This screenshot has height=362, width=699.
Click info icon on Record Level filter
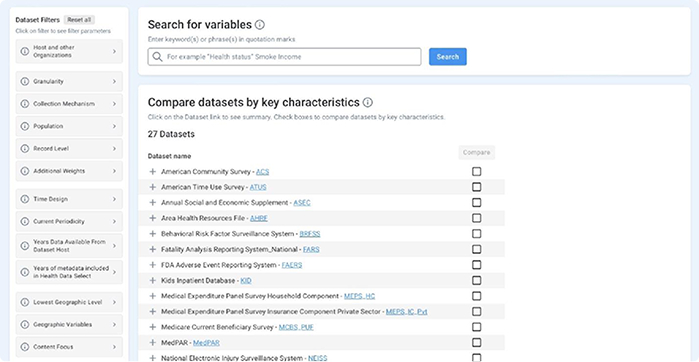[x=25, y=148]
